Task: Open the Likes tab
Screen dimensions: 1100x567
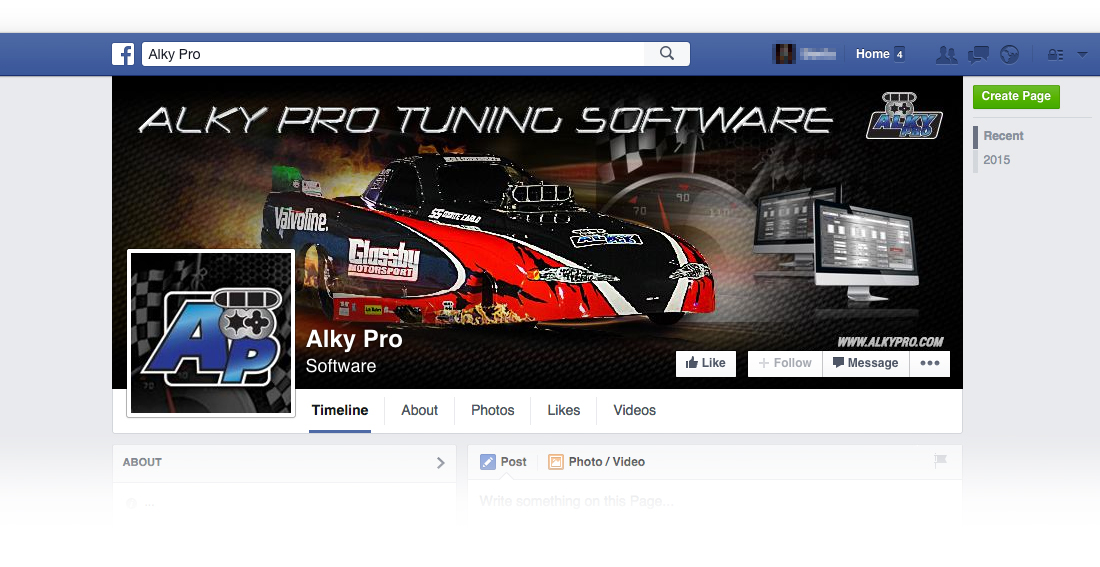Action: [x=563, y=411]
